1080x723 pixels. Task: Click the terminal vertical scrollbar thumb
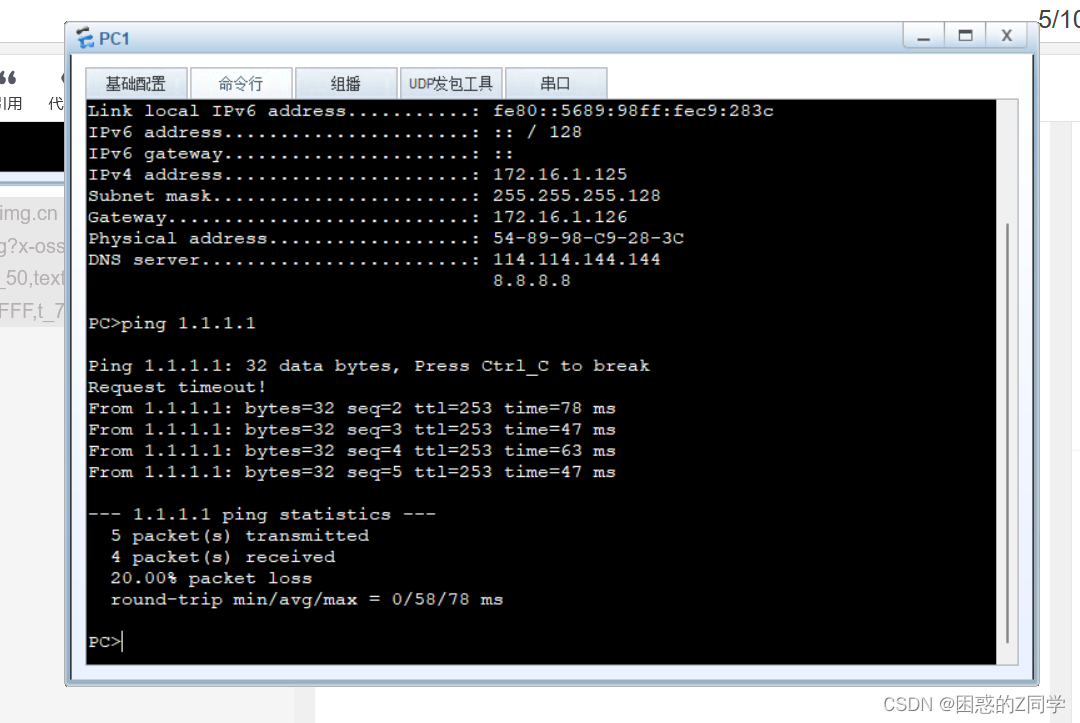coord(1007,432)
